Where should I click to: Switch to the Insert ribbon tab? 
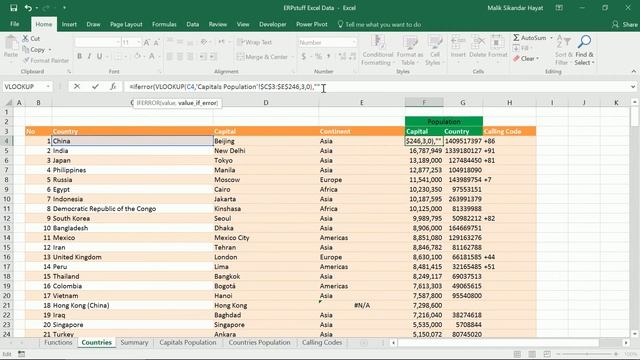point(69,24)
